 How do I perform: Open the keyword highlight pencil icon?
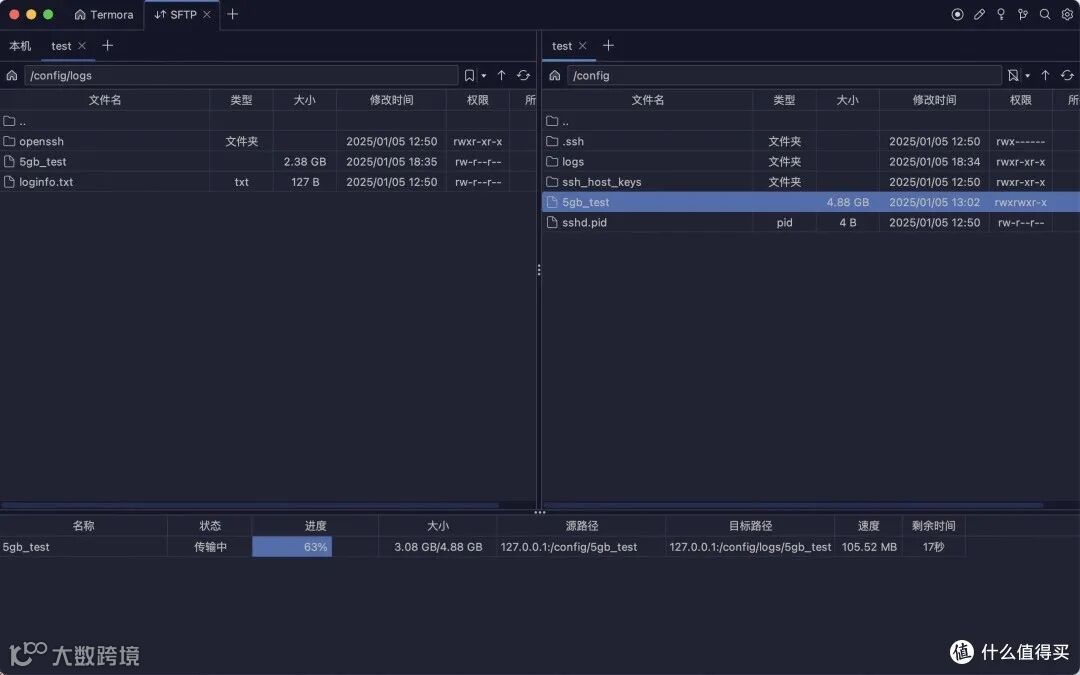979,14
